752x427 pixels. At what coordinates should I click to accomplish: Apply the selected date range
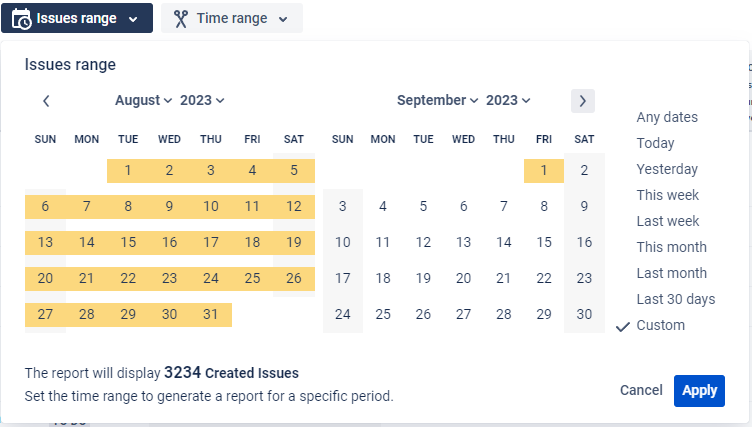click(699, 390)
